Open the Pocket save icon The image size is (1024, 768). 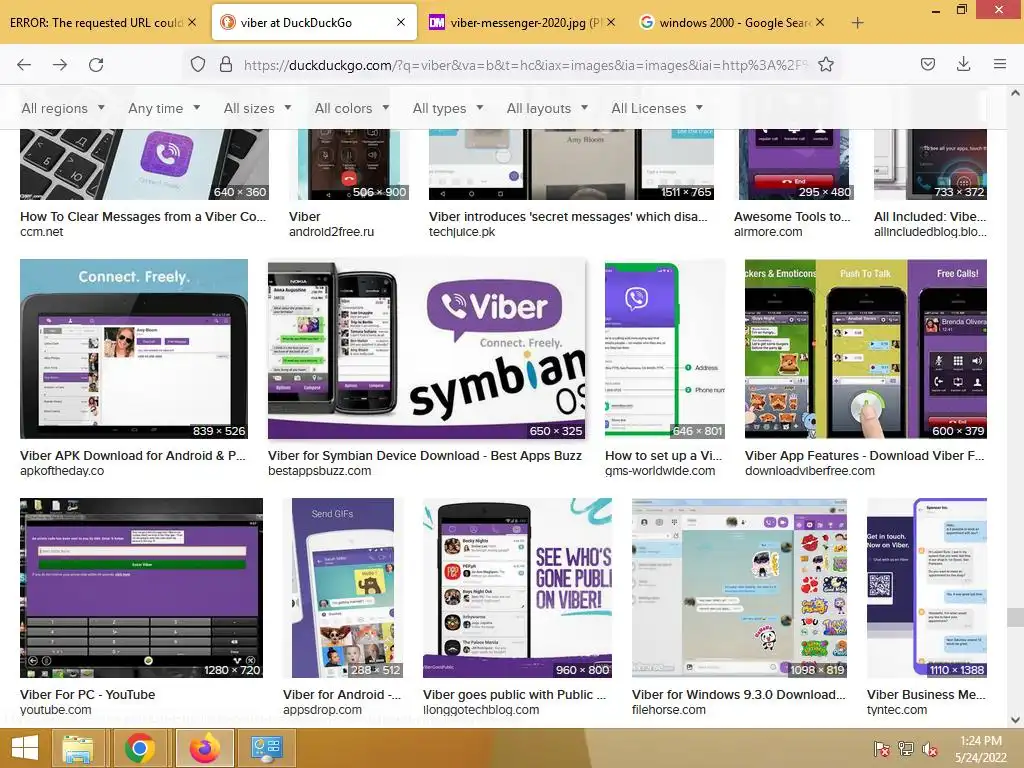pyautogui.click(x=927, y=64)
